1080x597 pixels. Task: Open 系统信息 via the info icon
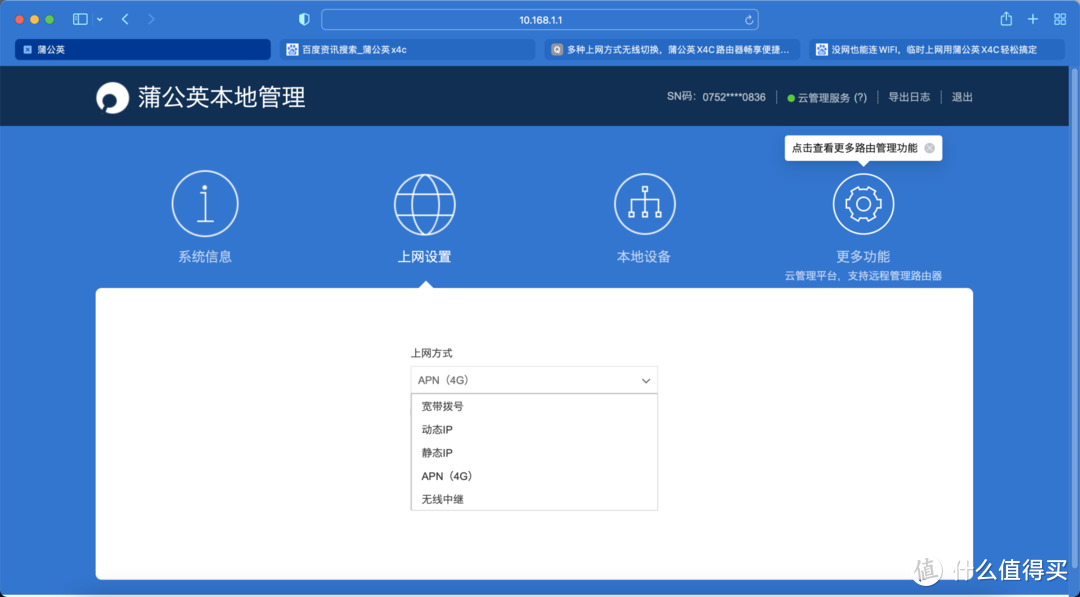(x=204, y=203)
